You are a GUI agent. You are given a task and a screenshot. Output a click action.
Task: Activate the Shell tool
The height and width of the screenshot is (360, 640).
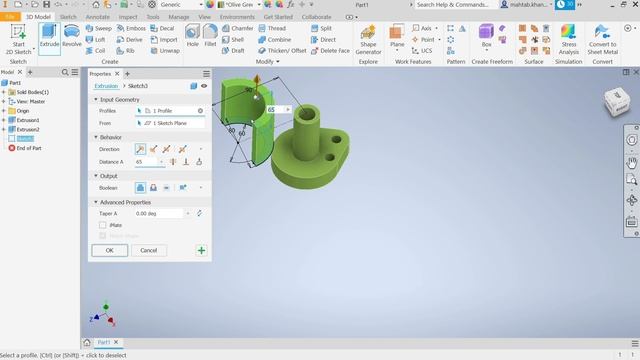tap(233, 40)
